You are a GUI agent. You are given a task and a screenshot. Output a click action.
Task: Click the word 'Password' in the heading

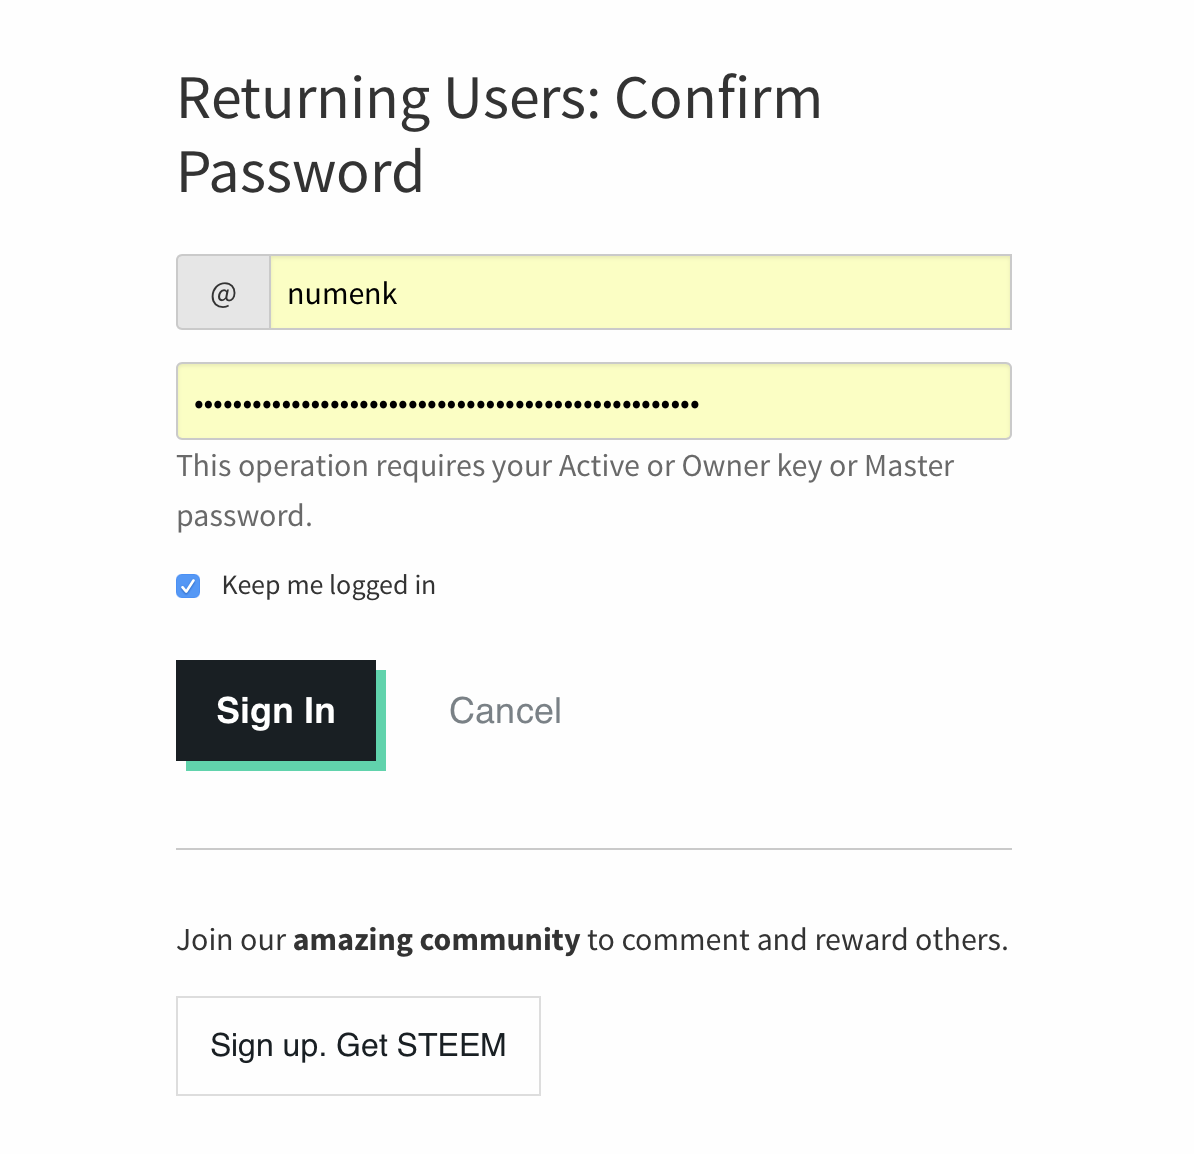tap(300, 172)
